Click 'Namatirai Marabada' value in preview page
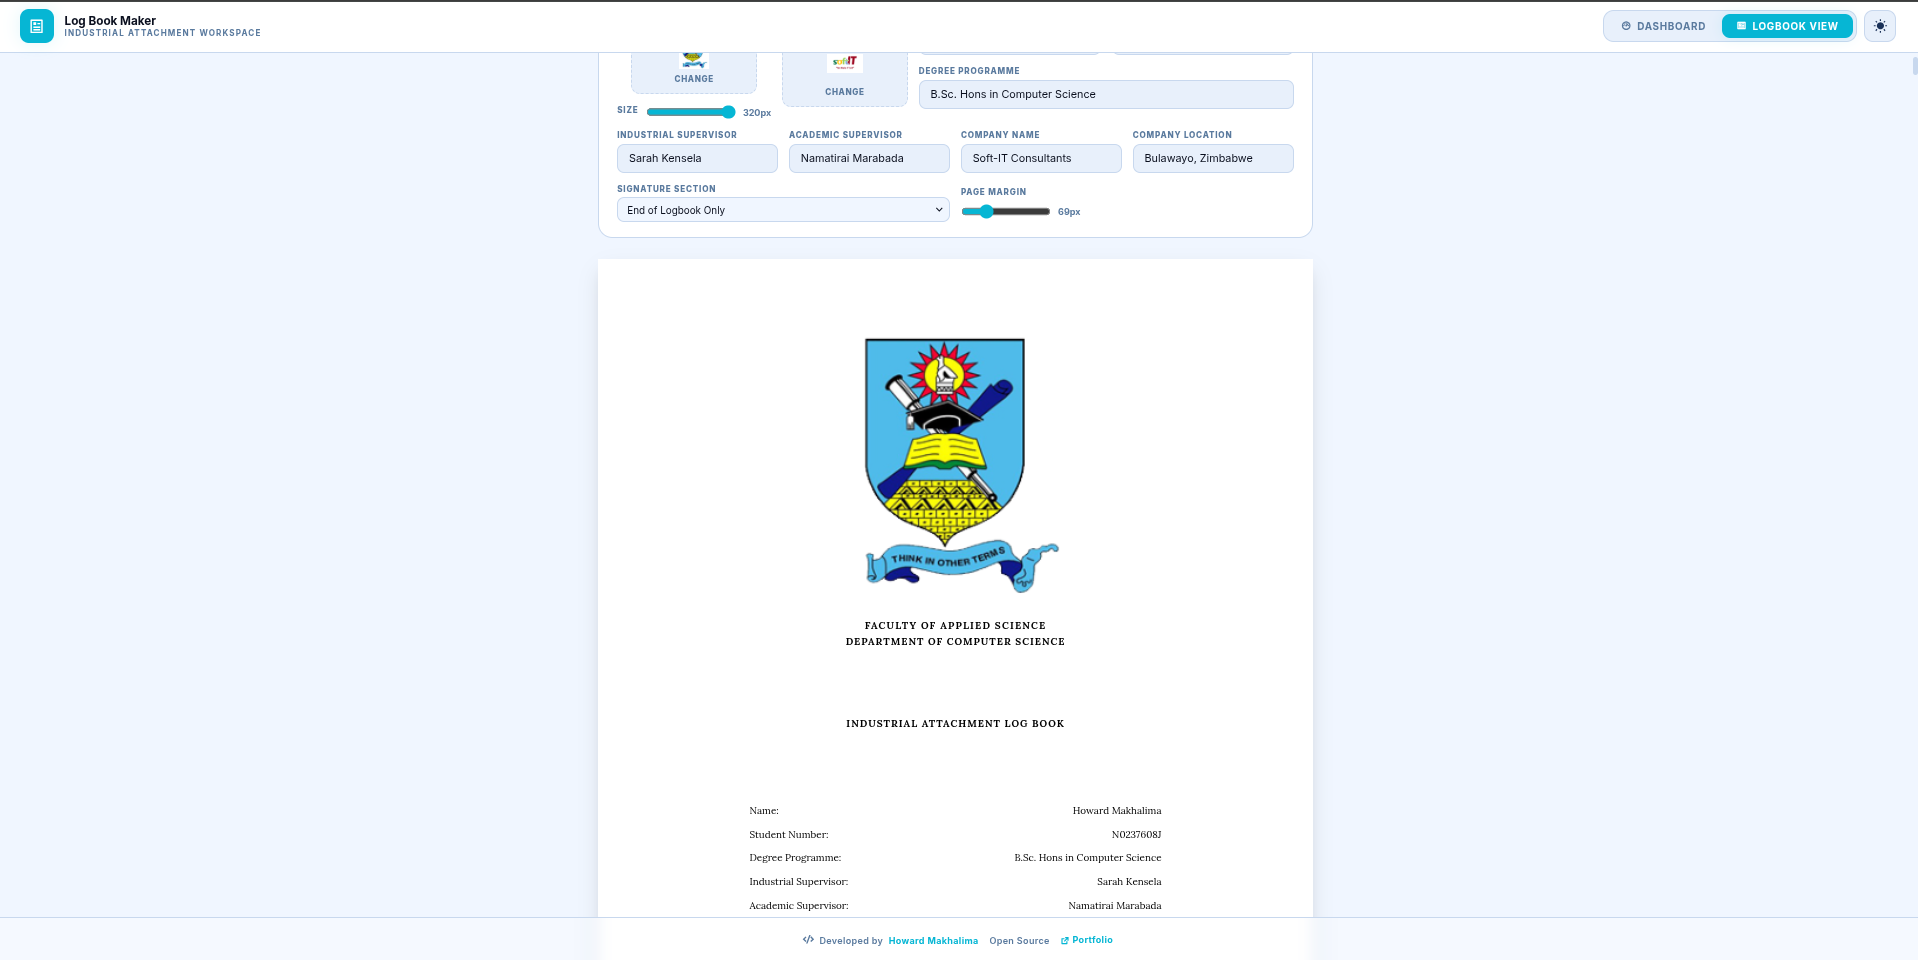The height and width of the screenshot is (960, 1918). click(1115, 906)
